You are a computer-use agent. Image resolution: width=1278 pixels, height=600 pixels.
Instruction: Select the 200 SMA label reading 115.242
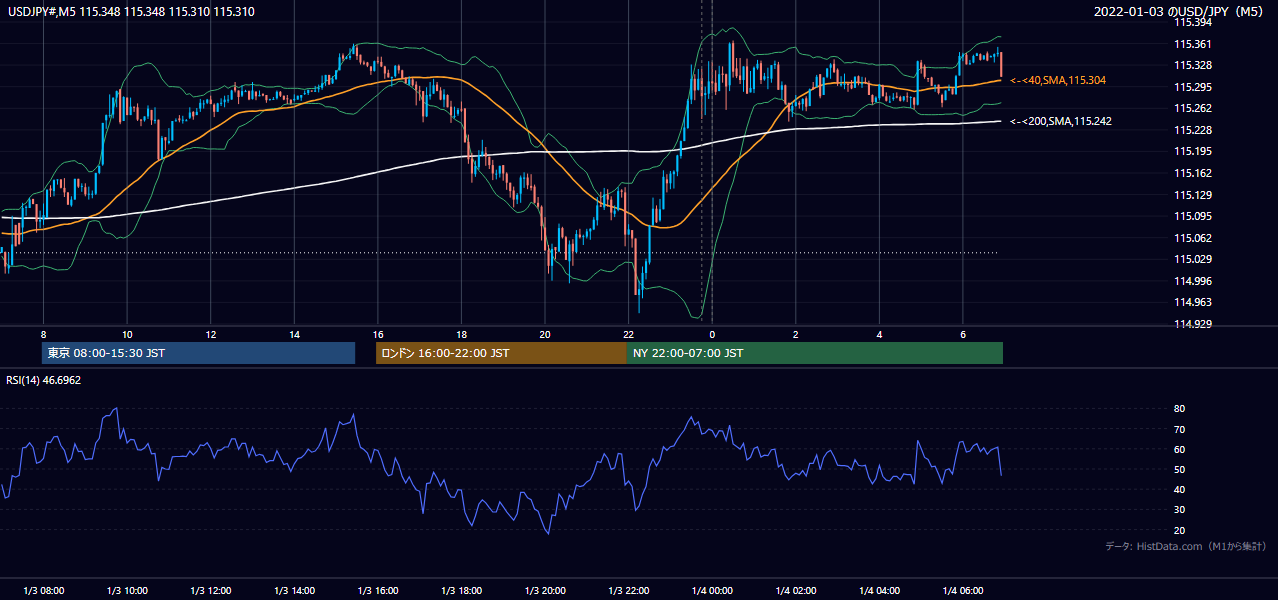click(x=1062, y=121)
